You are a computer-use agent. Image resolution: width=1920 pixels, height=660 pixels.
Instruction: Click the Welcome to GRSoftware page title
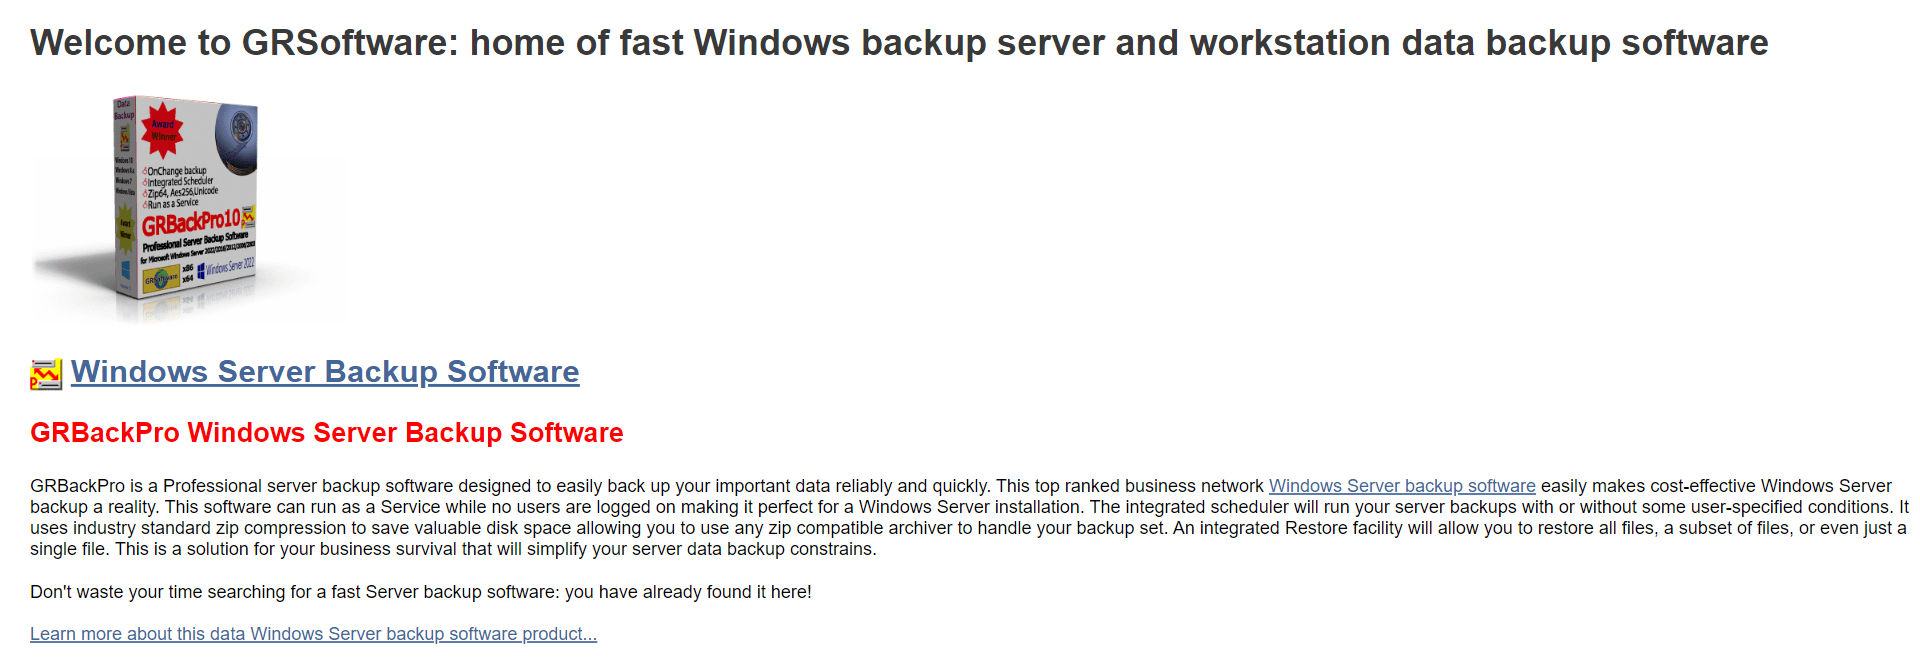[x=899, y=43]
